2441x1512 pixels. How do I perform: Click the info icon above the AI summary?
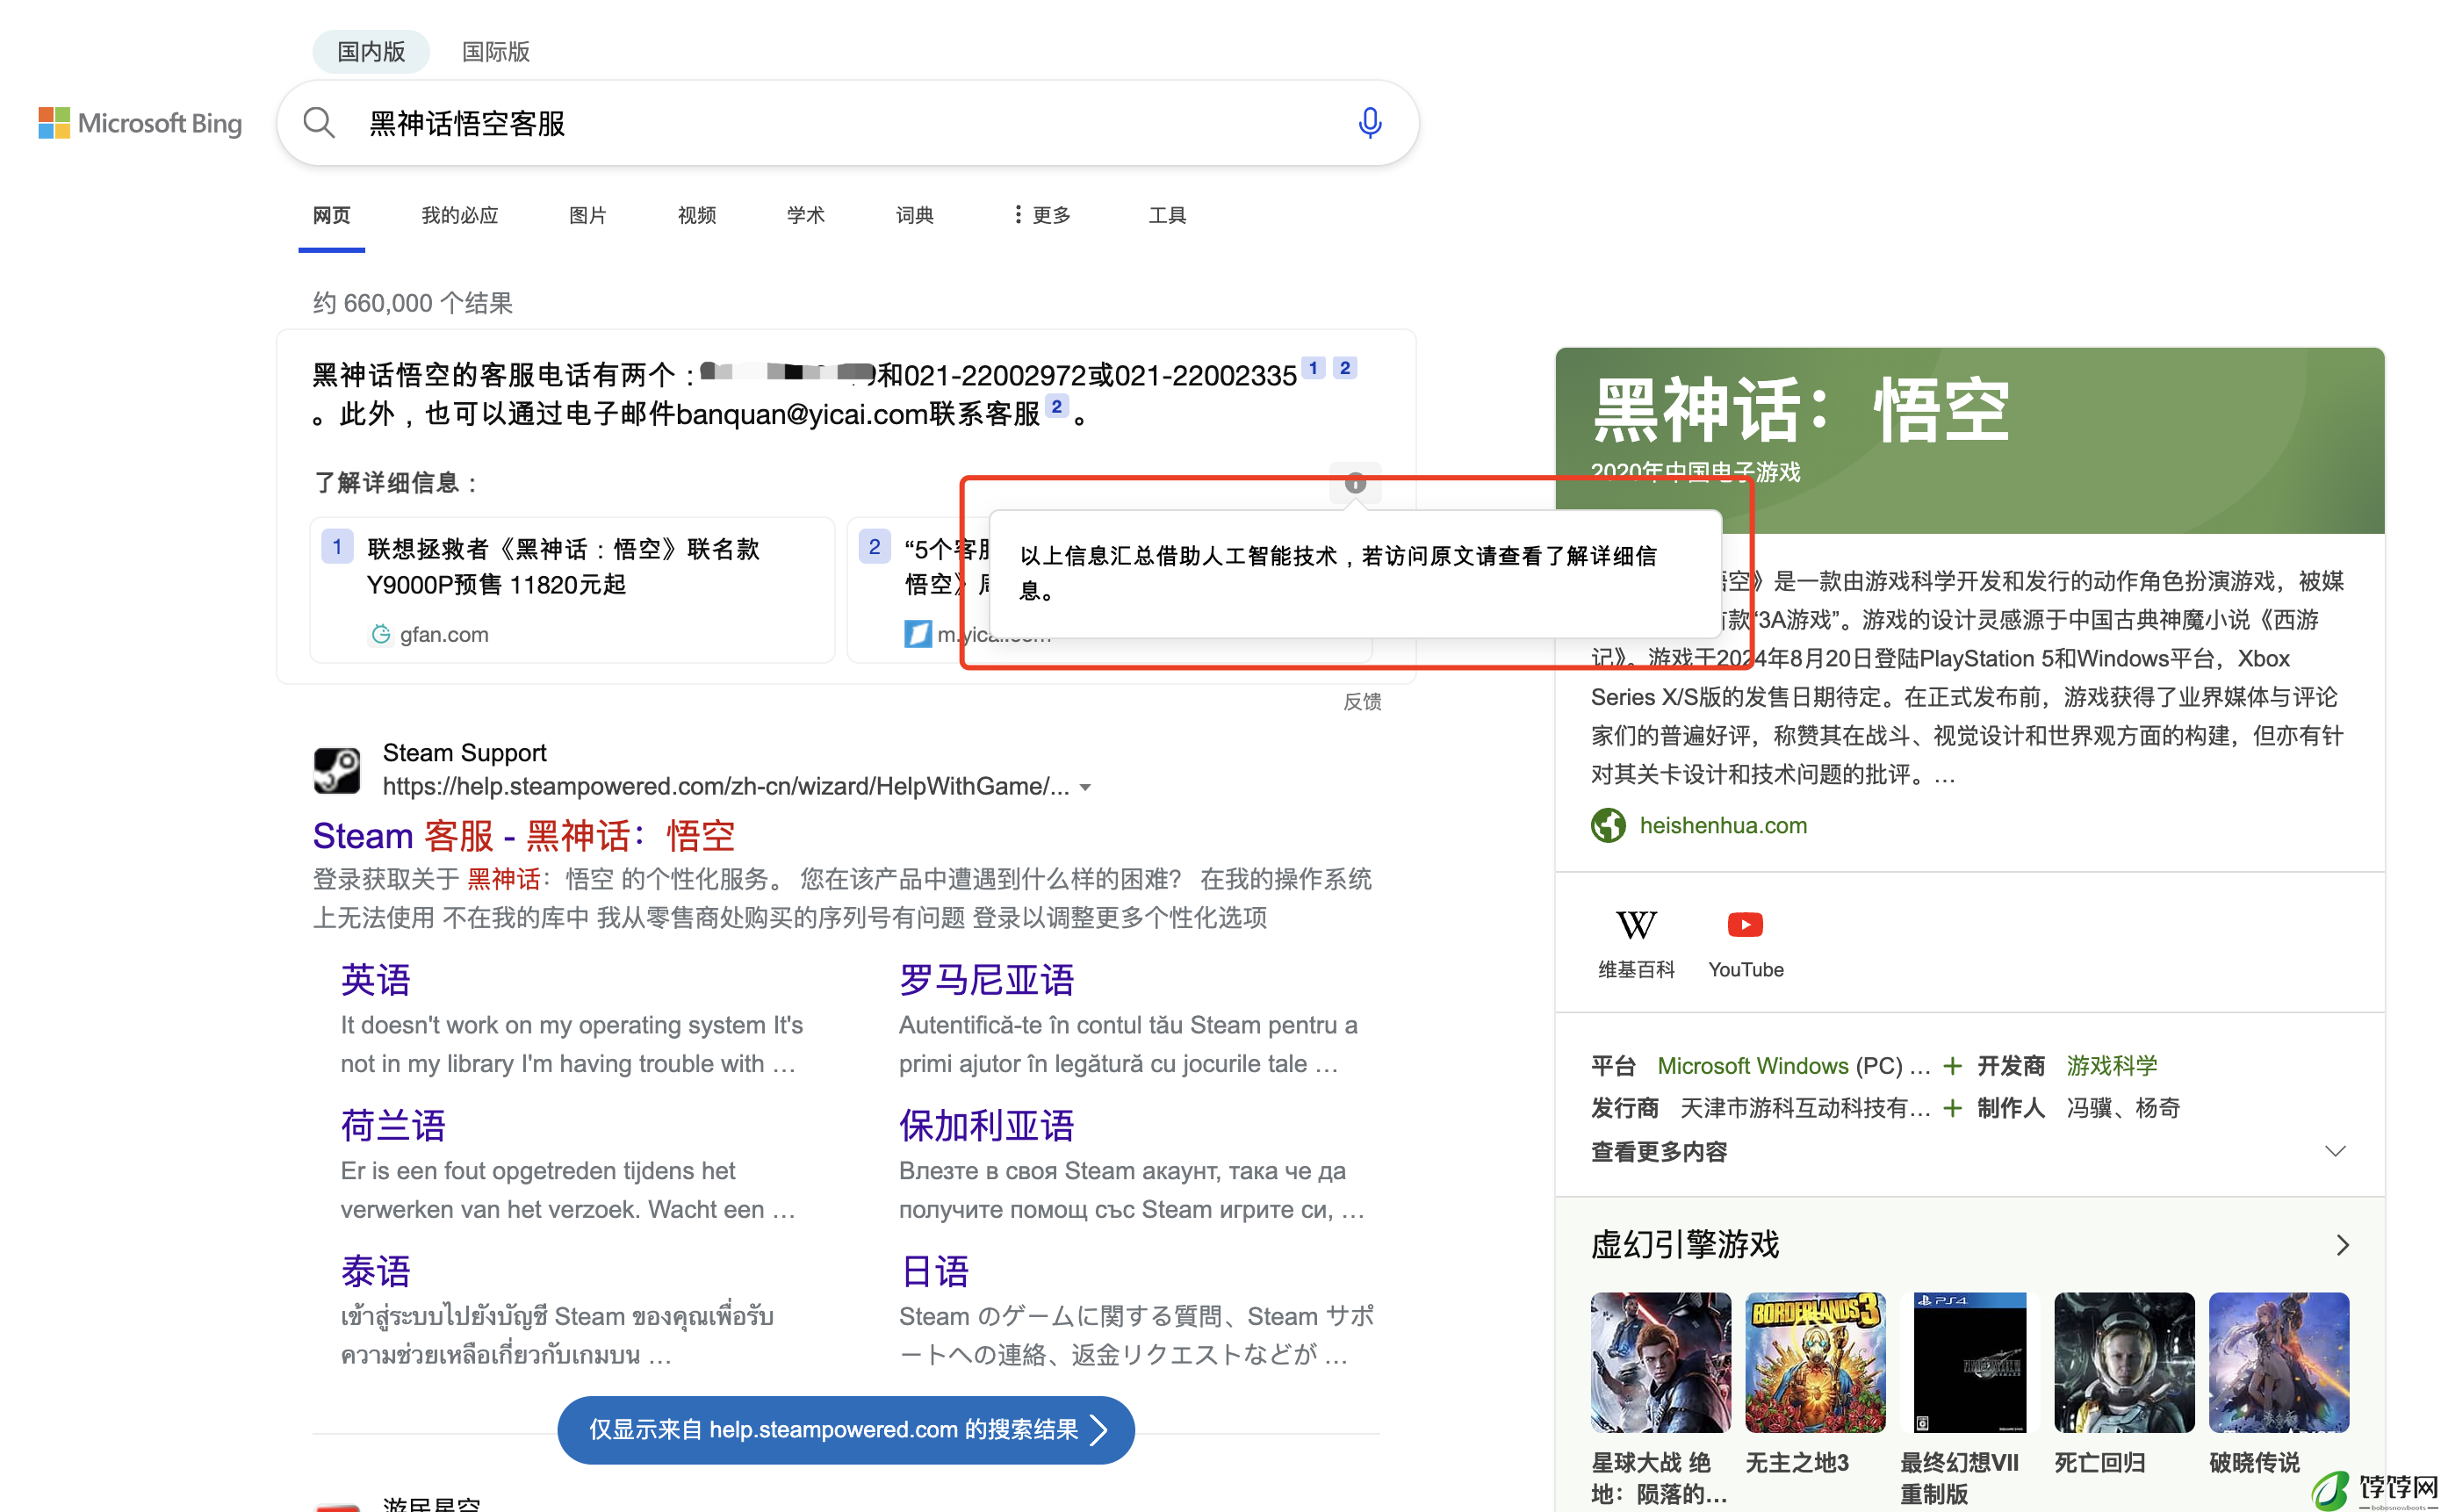tap(1354, 483)
